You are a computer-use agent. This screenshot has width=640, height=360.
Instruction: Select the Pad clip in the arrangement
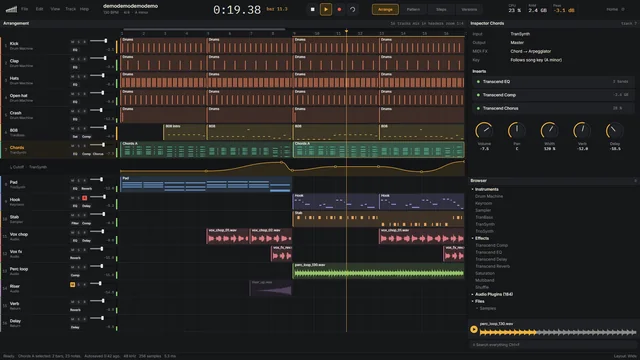coord(206,184)
